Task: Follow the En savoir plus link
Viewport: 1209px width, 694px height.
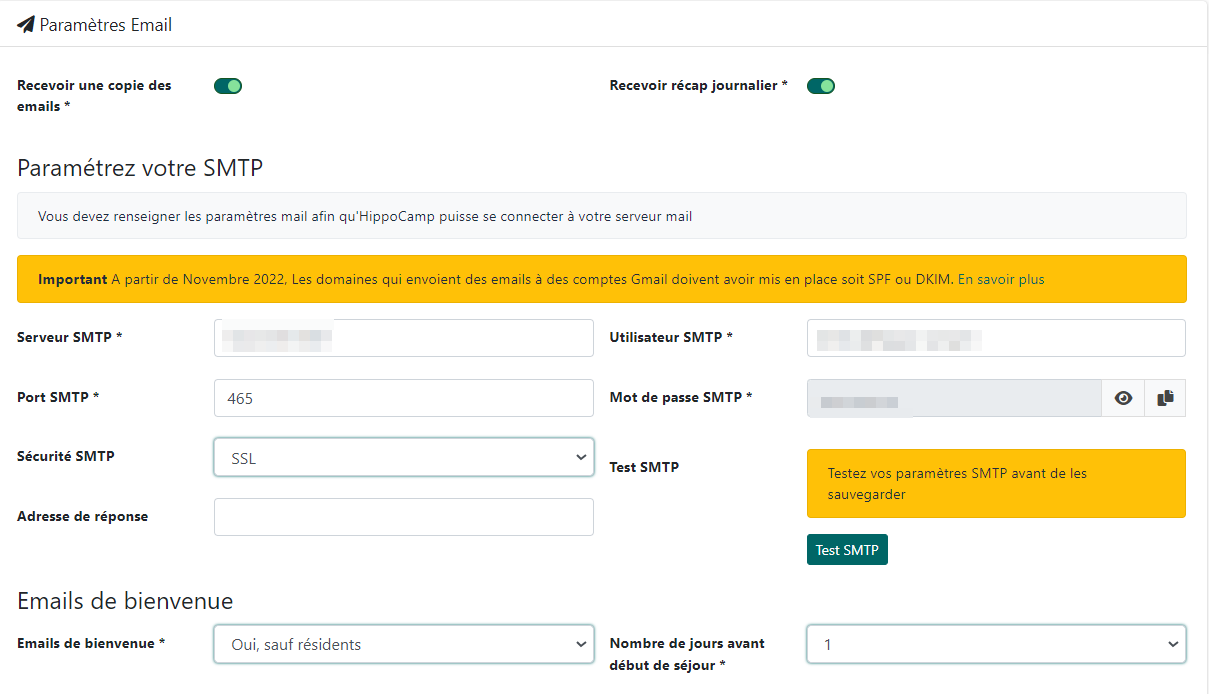Action: [1000, 280]
